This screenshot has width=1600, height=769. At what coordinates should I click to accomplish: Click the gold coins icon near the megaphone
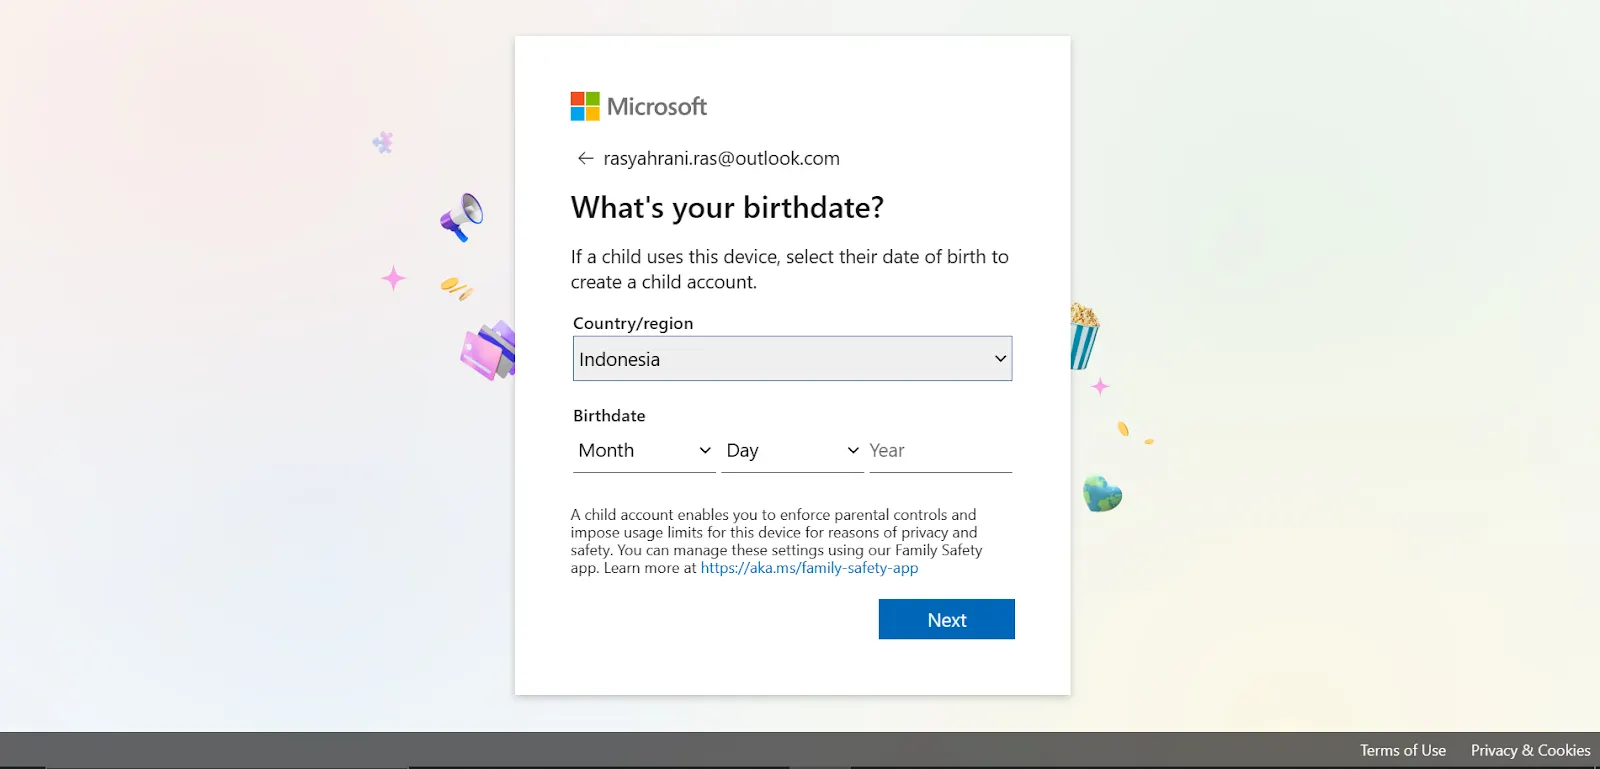456,289
